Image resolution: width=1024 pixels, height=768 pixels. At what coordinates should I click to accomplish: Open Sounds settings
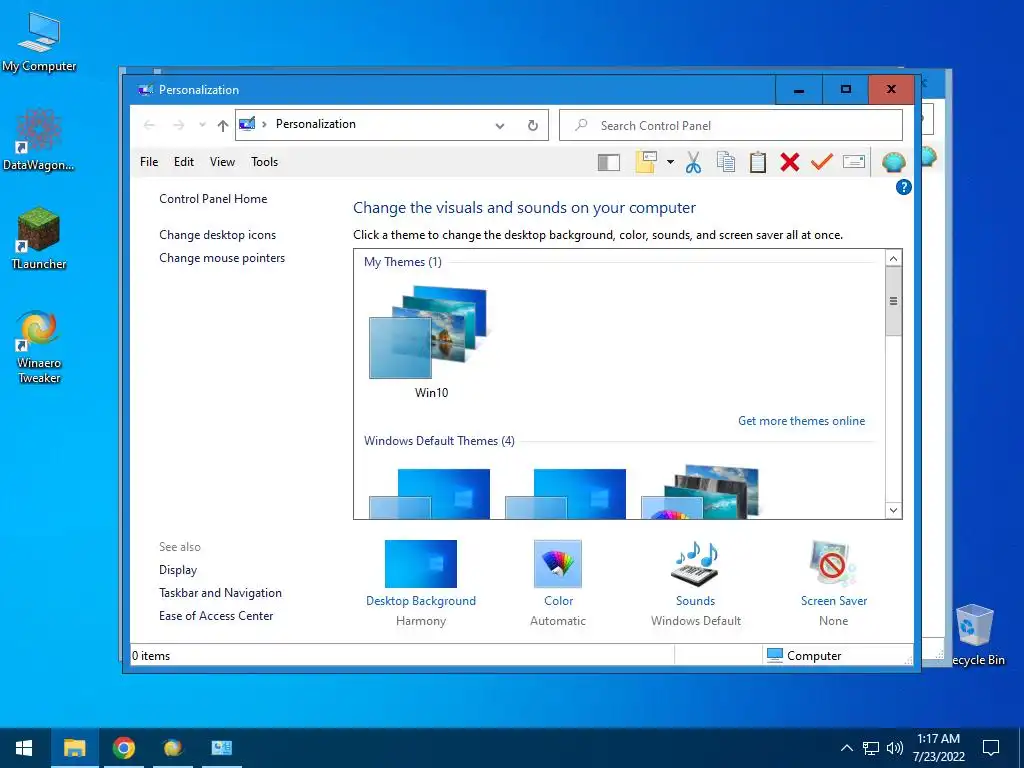pyautogui.click(x=695, y=564)
